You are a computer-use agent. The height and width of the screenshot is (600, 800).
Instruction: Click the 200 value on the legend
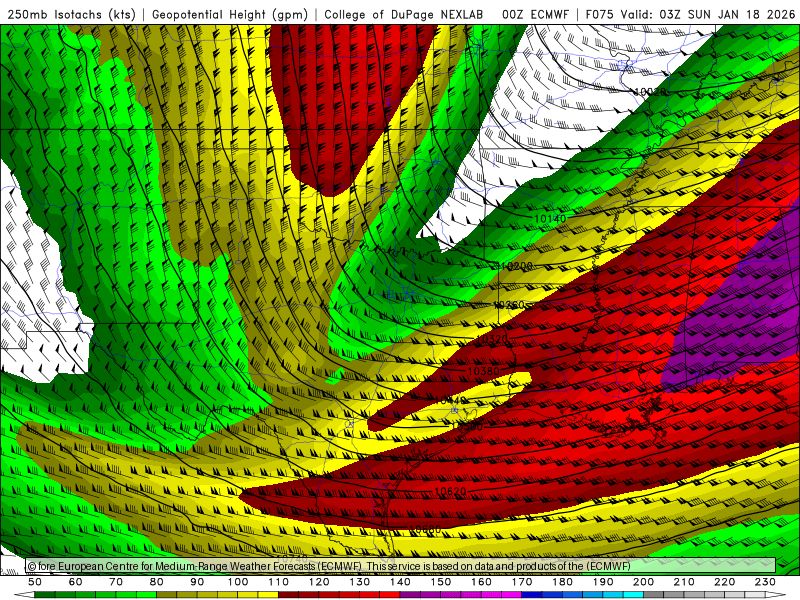point(643,582)
